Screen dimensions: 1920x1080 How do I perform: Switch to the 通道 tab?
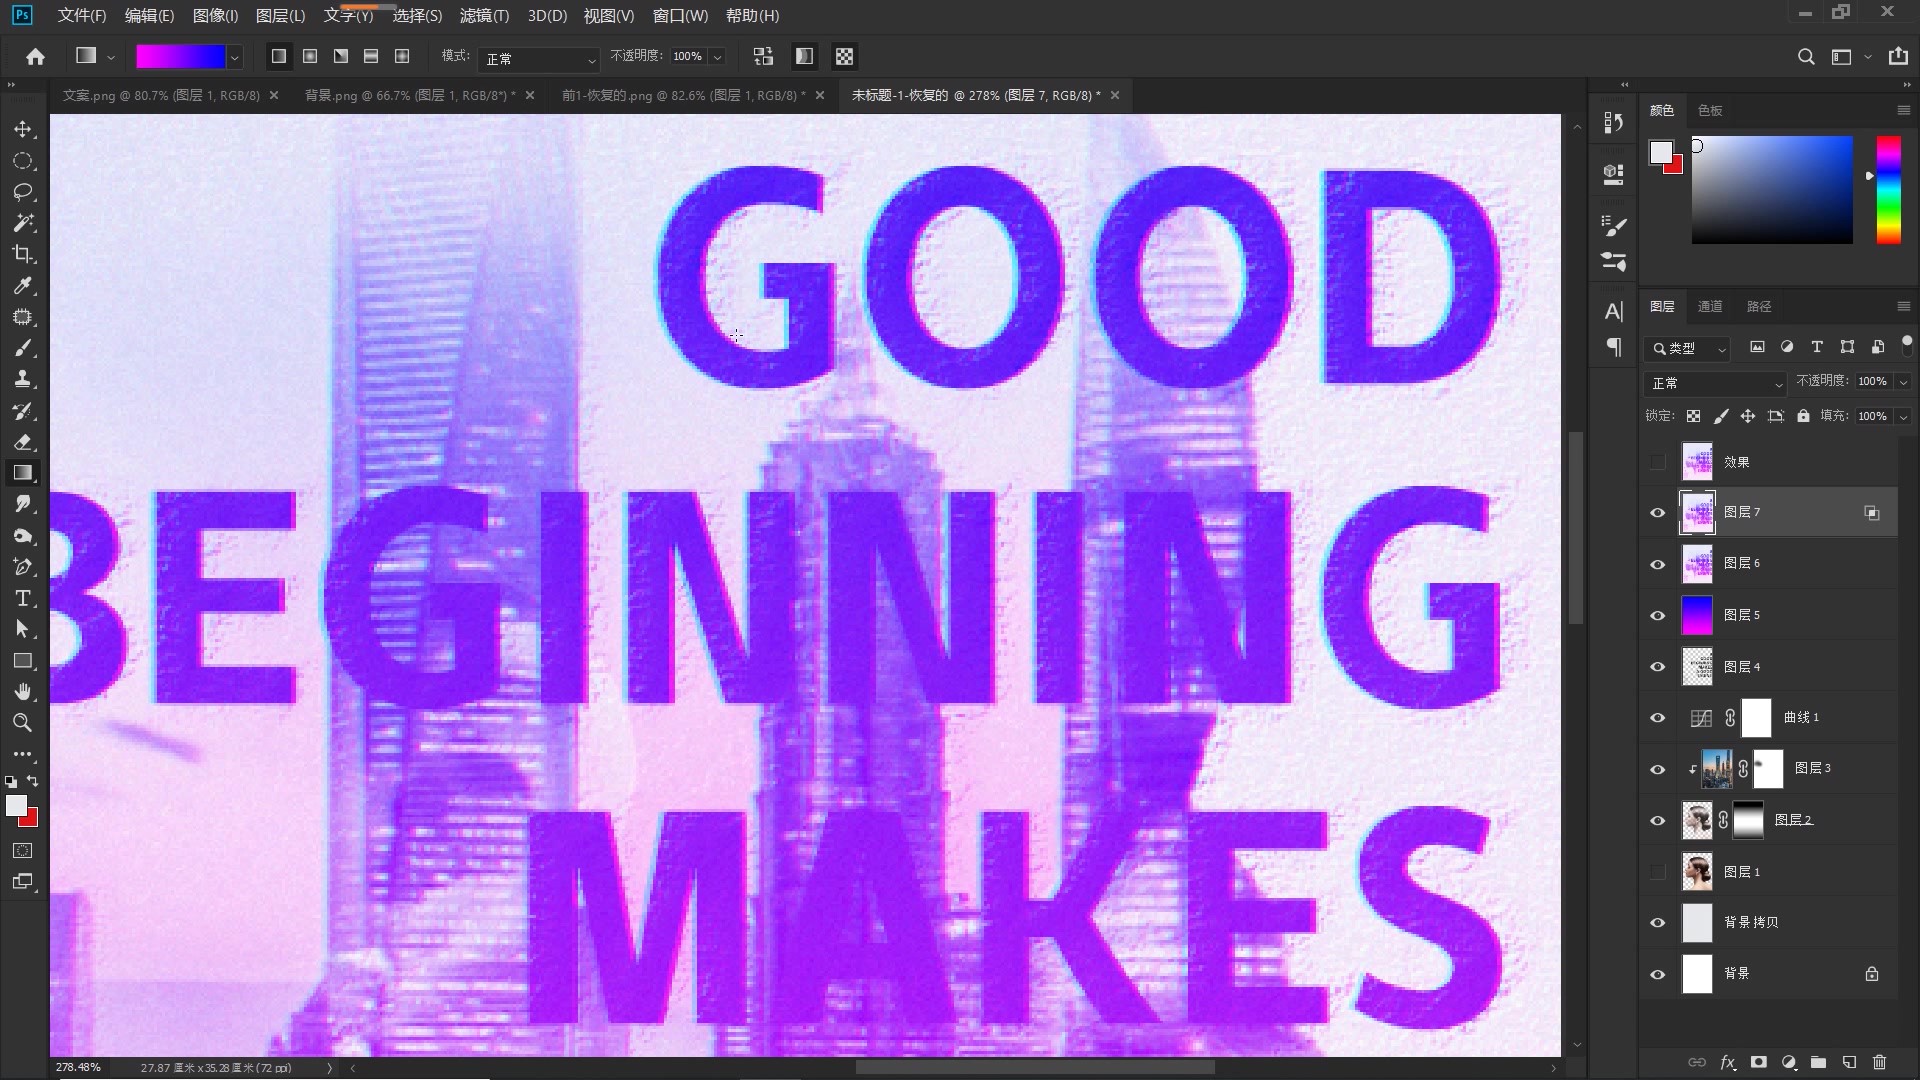pyautogui.click(x=1710, y=306)
